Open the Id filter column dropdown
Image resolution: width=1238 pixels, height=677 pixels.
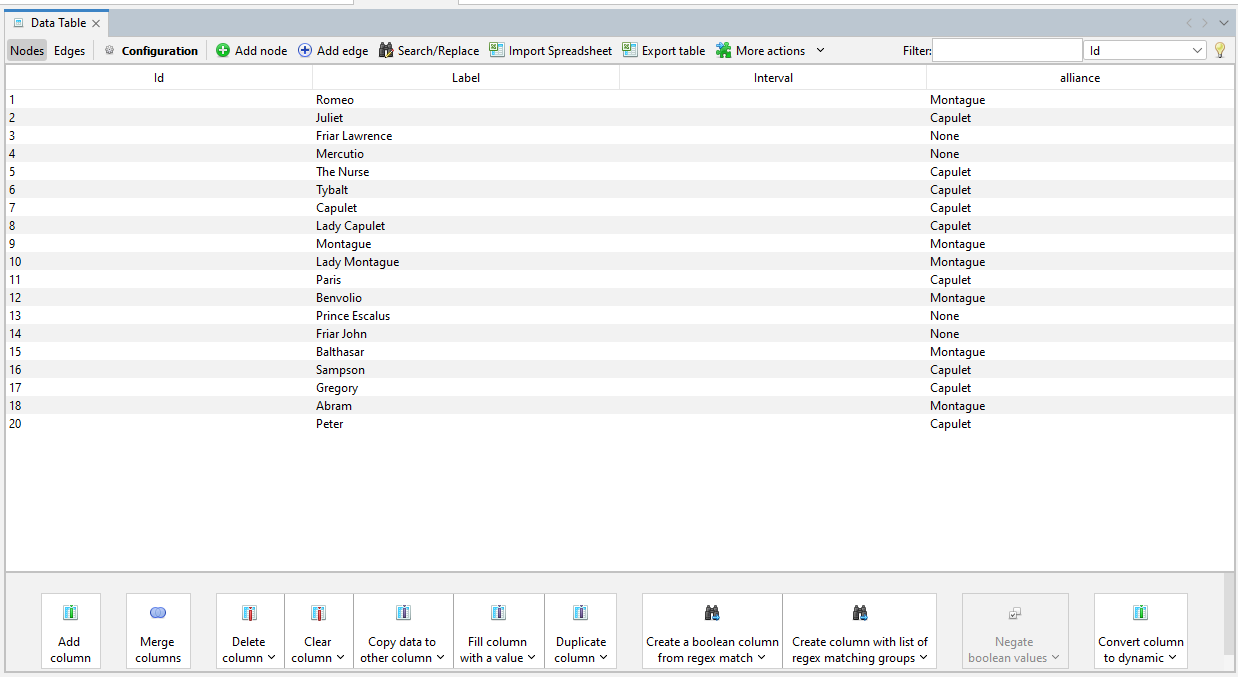click(x=1199, y=49)
